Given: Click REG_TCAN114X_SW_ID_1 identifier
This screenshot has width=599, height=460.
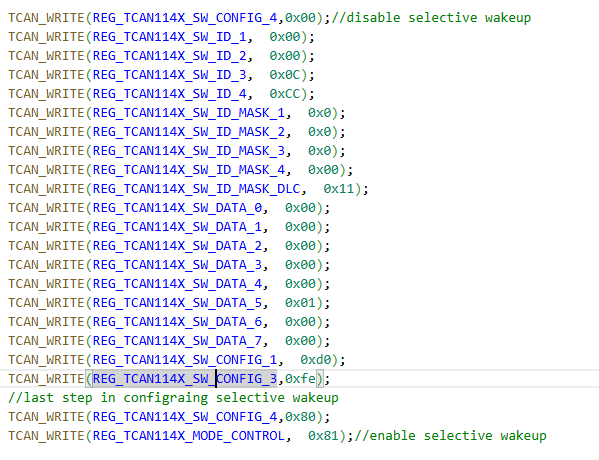Looking at the screenshot, I should pyautogui.click(x=170, y=37).
